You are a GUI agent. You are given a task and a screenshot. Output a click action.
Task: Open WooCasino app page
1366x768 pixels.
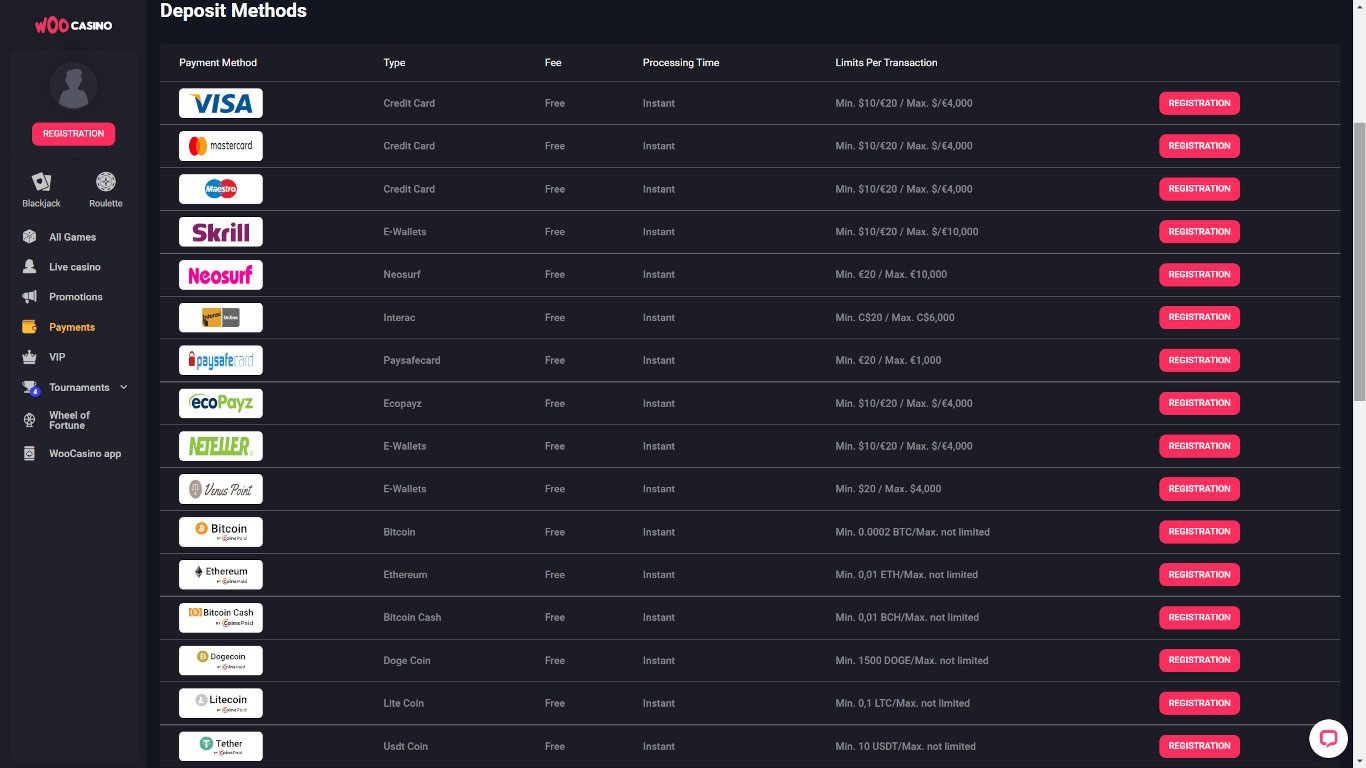(85, 453)
